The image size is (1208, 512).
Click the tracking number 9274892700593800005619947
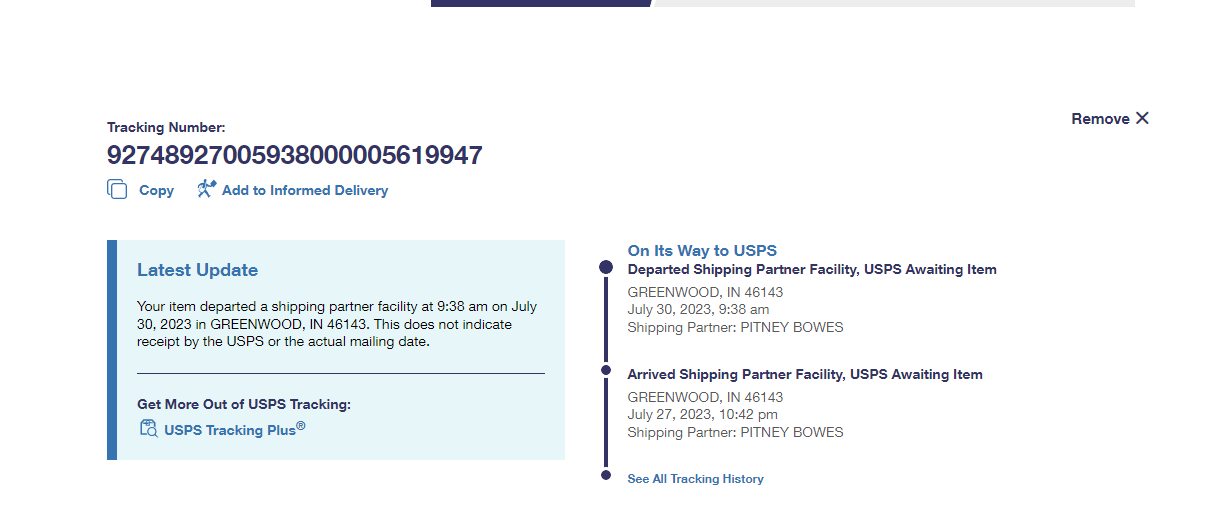click(x=295, y=155)
